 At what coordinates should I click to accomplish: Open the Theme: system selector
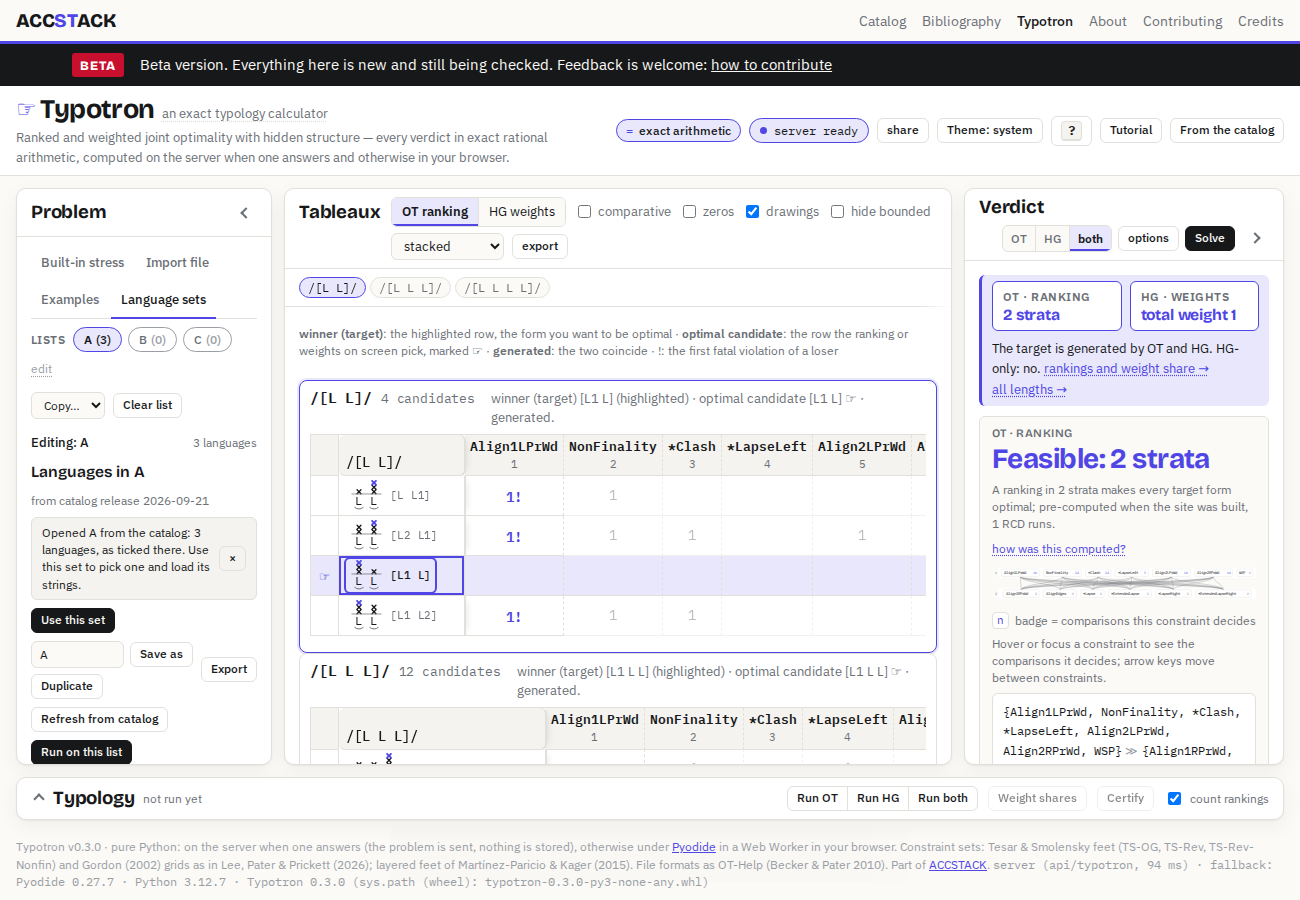tap(990, 130)
